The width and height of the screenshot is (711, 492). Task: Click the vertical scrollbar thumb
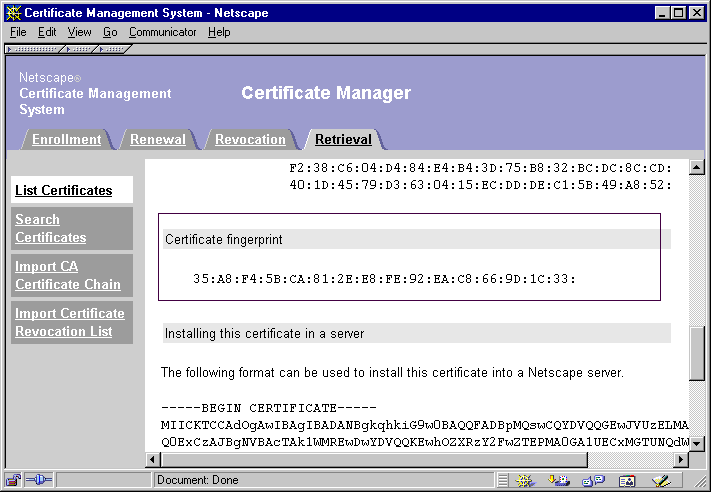click(x=696, y=353)
